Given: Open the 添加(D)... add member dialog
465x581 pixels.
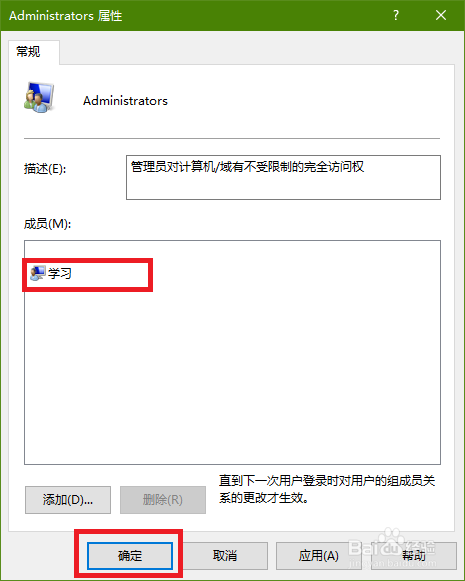Looking at the screenshot, I should point(68,500).
